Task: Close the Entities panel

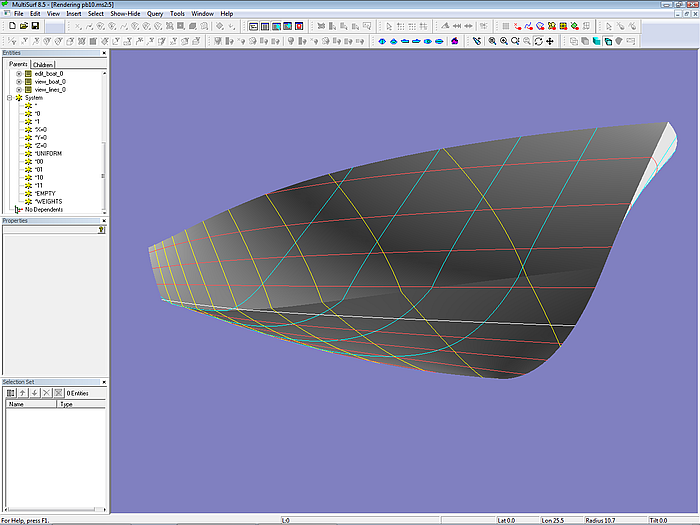Action: (105, 53)
